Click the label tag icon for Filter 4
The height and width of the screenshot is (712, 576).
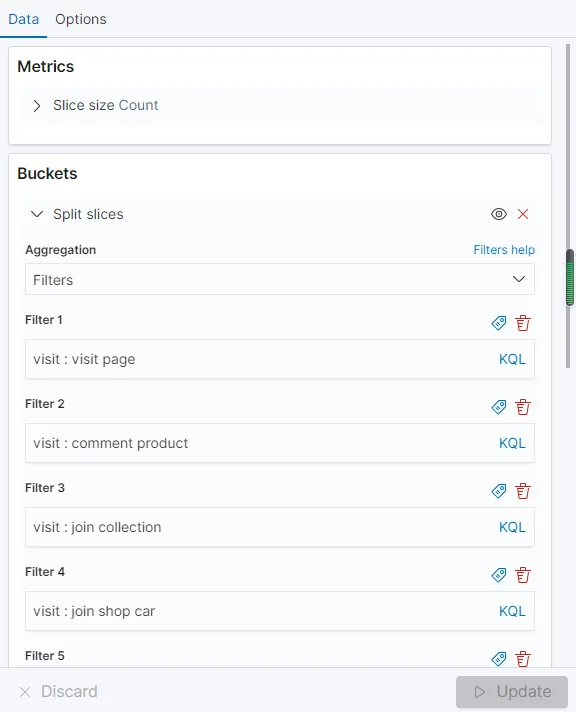(499, 575)
